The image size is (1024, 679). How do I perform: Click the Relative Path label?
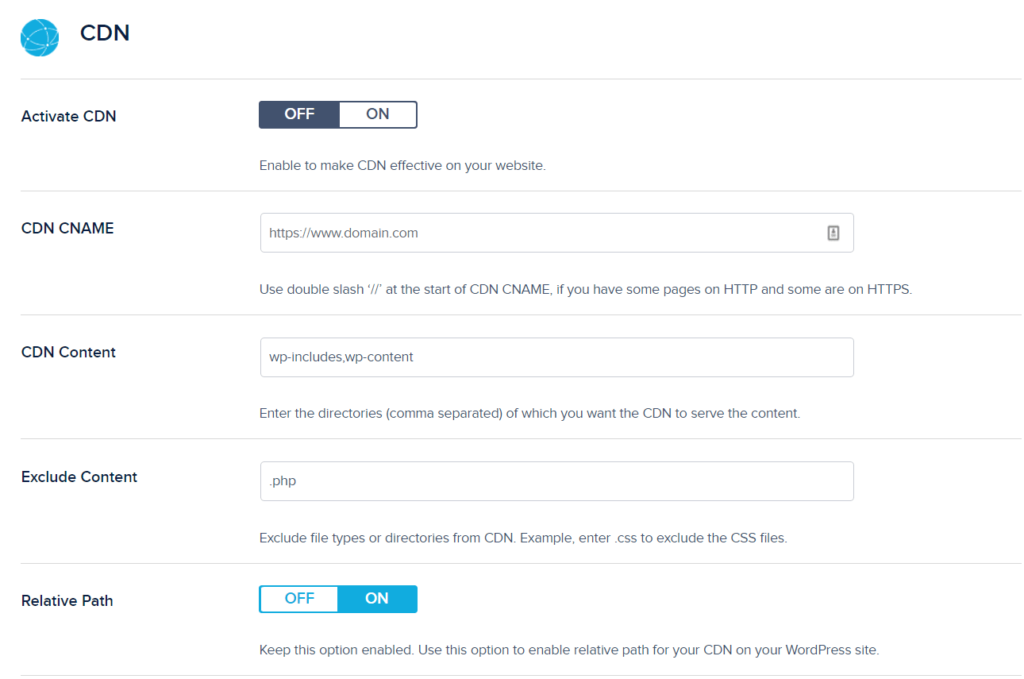pos(67,601)
